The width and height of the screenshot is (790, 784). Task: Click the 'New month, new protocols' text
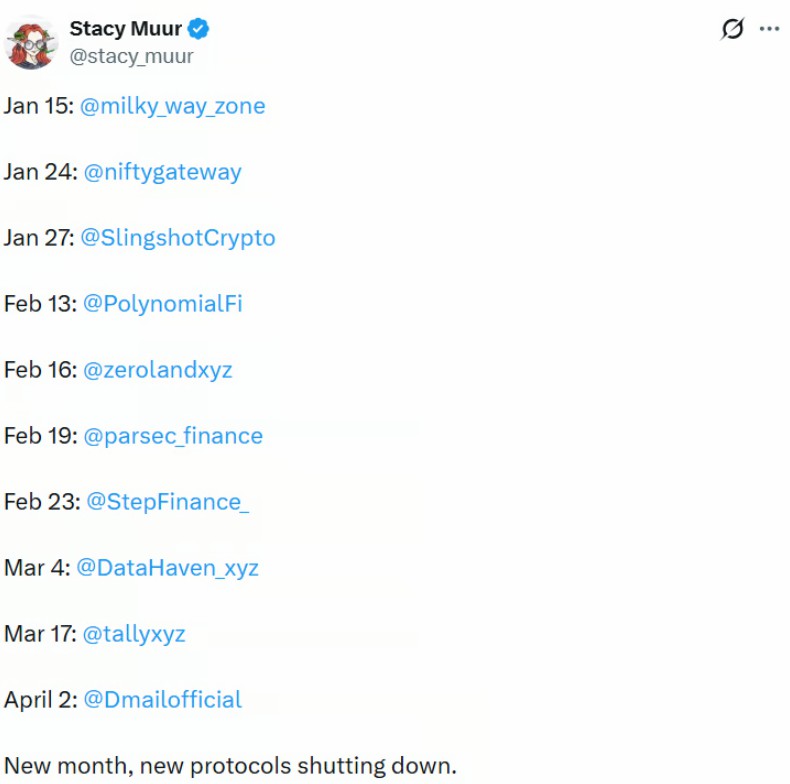coord(230,767)
